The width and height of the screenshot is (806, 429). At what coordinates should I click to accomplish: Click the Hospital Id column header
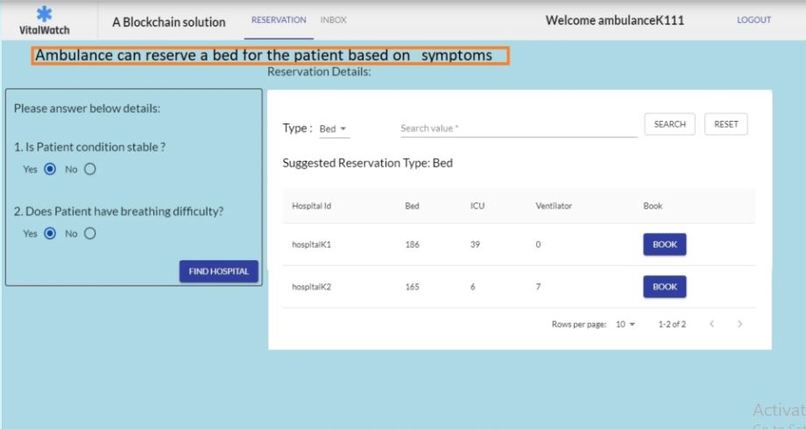pyautogui.click(x=312, y=206)
